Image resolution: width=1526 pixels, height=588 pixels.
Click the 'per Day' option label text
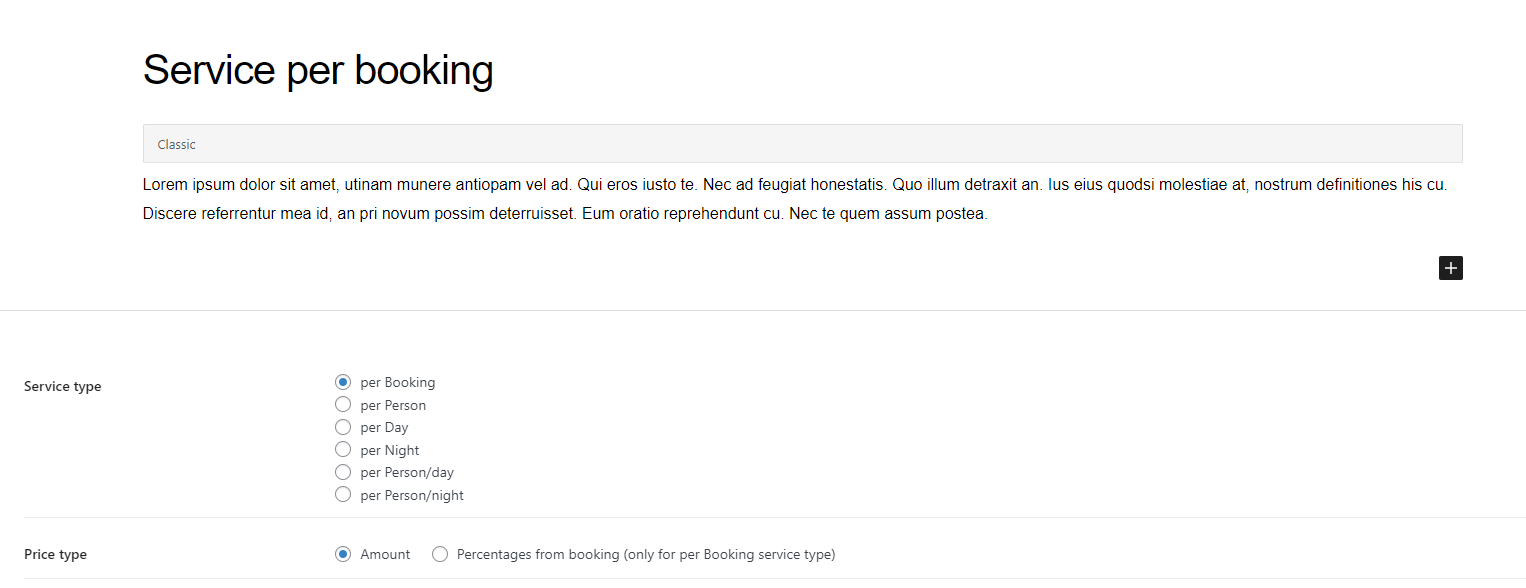[384, 427]
